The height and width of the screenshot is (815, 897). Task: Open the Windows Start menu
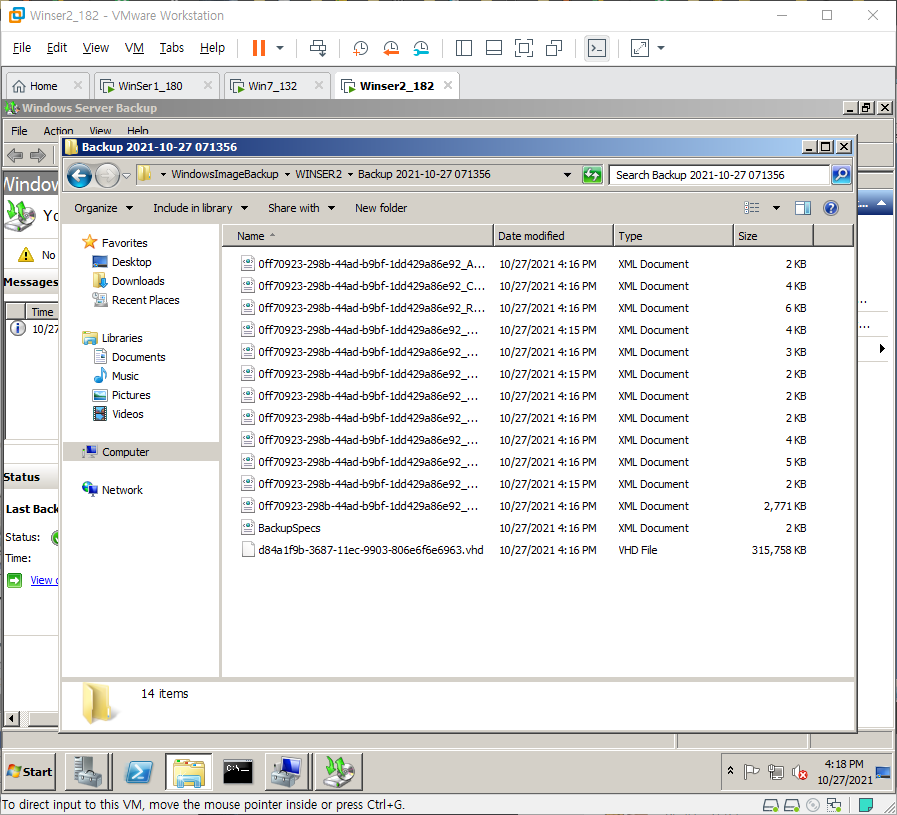pyautogui.click(x=30, y=772)
